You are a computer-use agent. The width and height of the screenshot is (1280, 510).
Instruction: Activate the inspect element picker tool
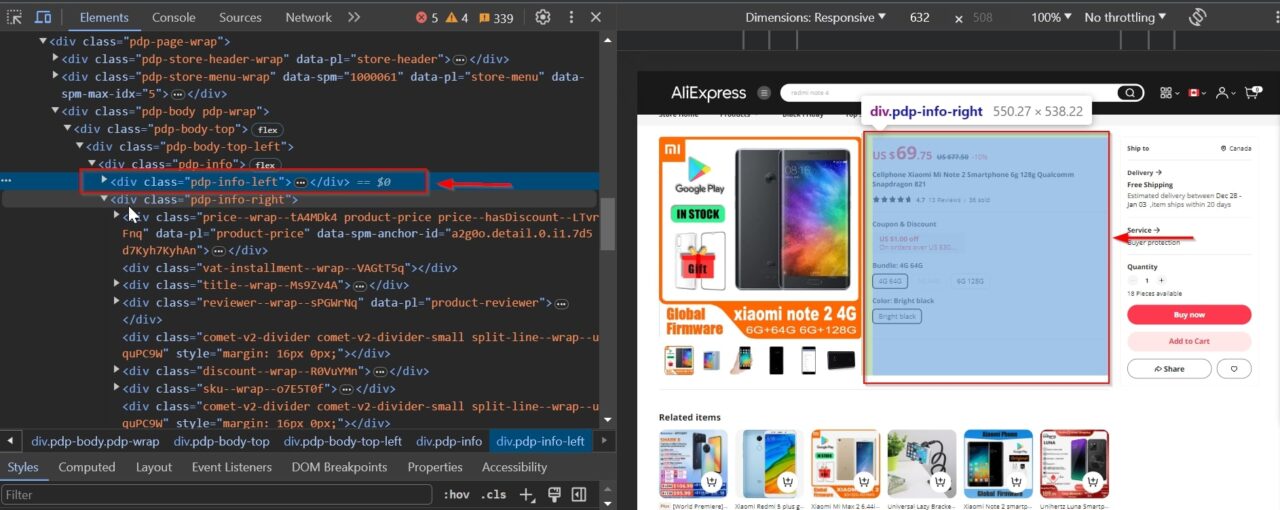pyautogui.click(x=14, y=17)
